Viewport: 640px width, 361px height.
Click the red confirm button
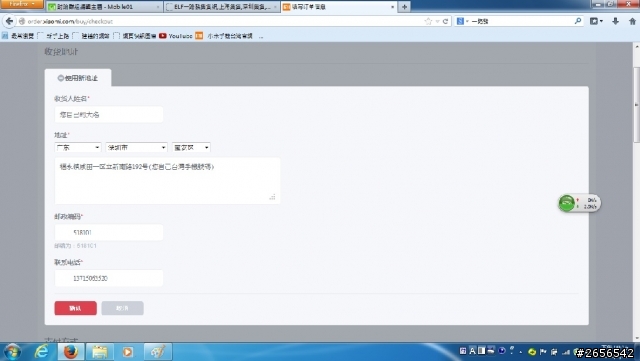pos(76,308)
